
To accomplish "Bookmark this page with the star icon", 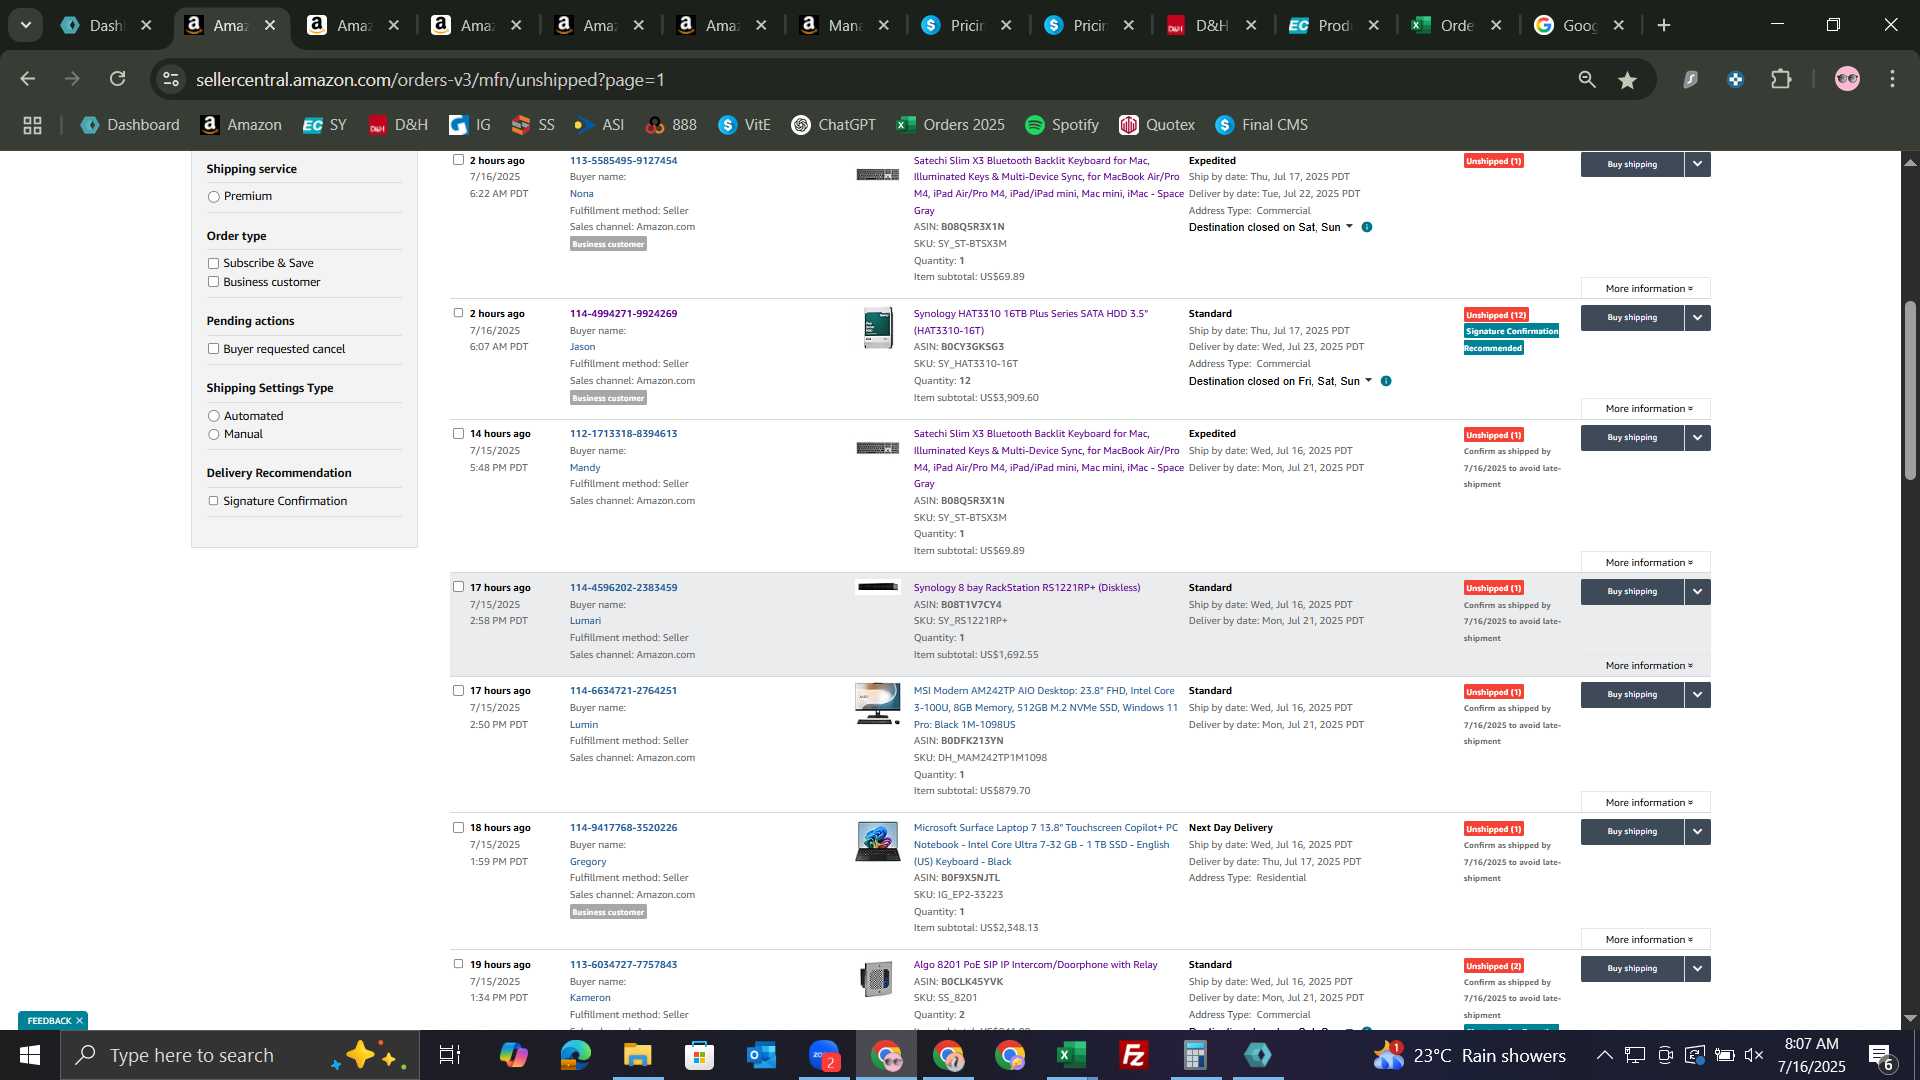I will coord(1627,79).
